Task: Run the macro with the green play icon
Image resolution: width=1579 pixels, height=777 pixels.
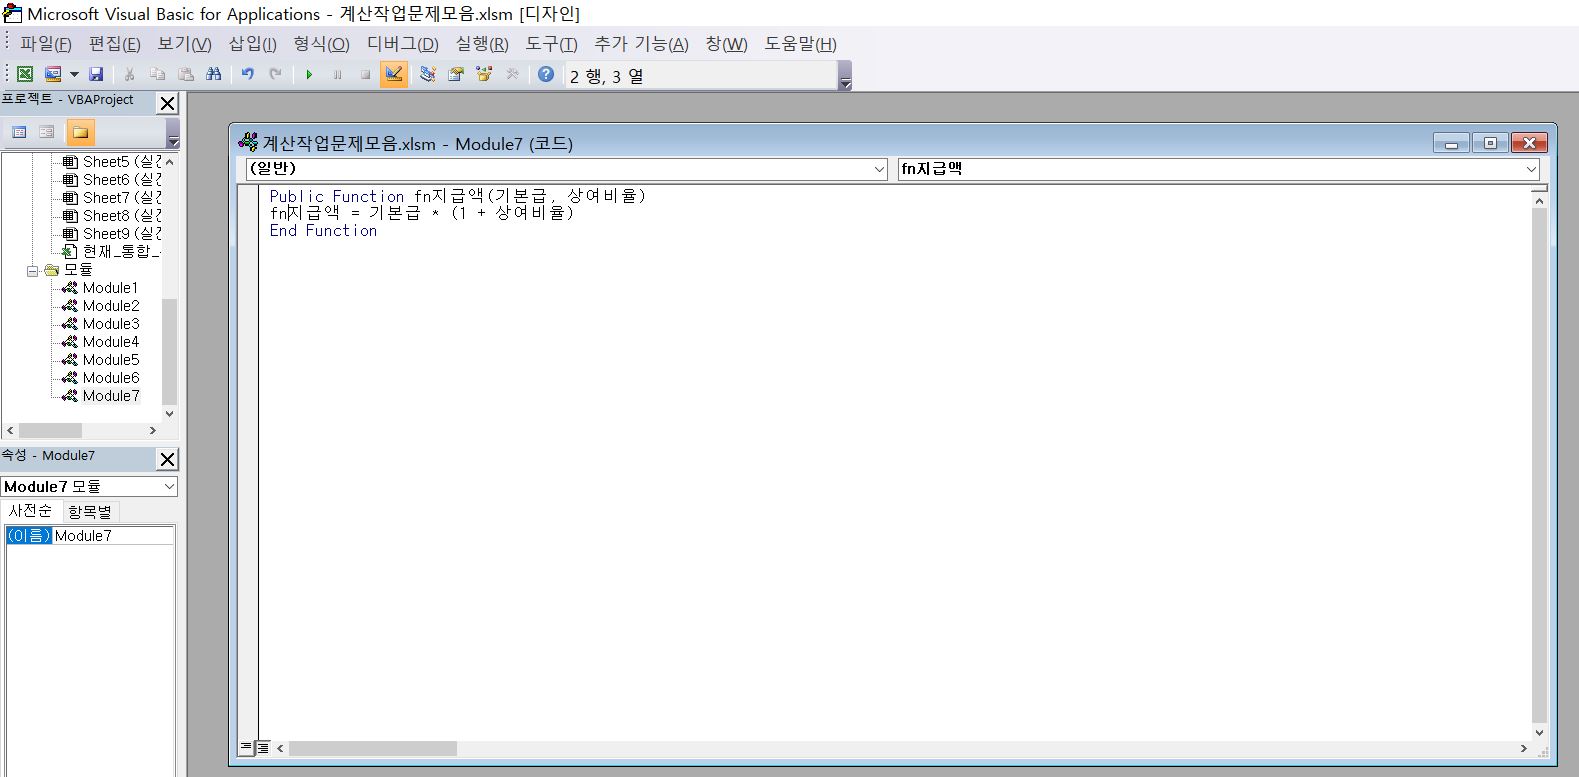Action: pos(309,75)
